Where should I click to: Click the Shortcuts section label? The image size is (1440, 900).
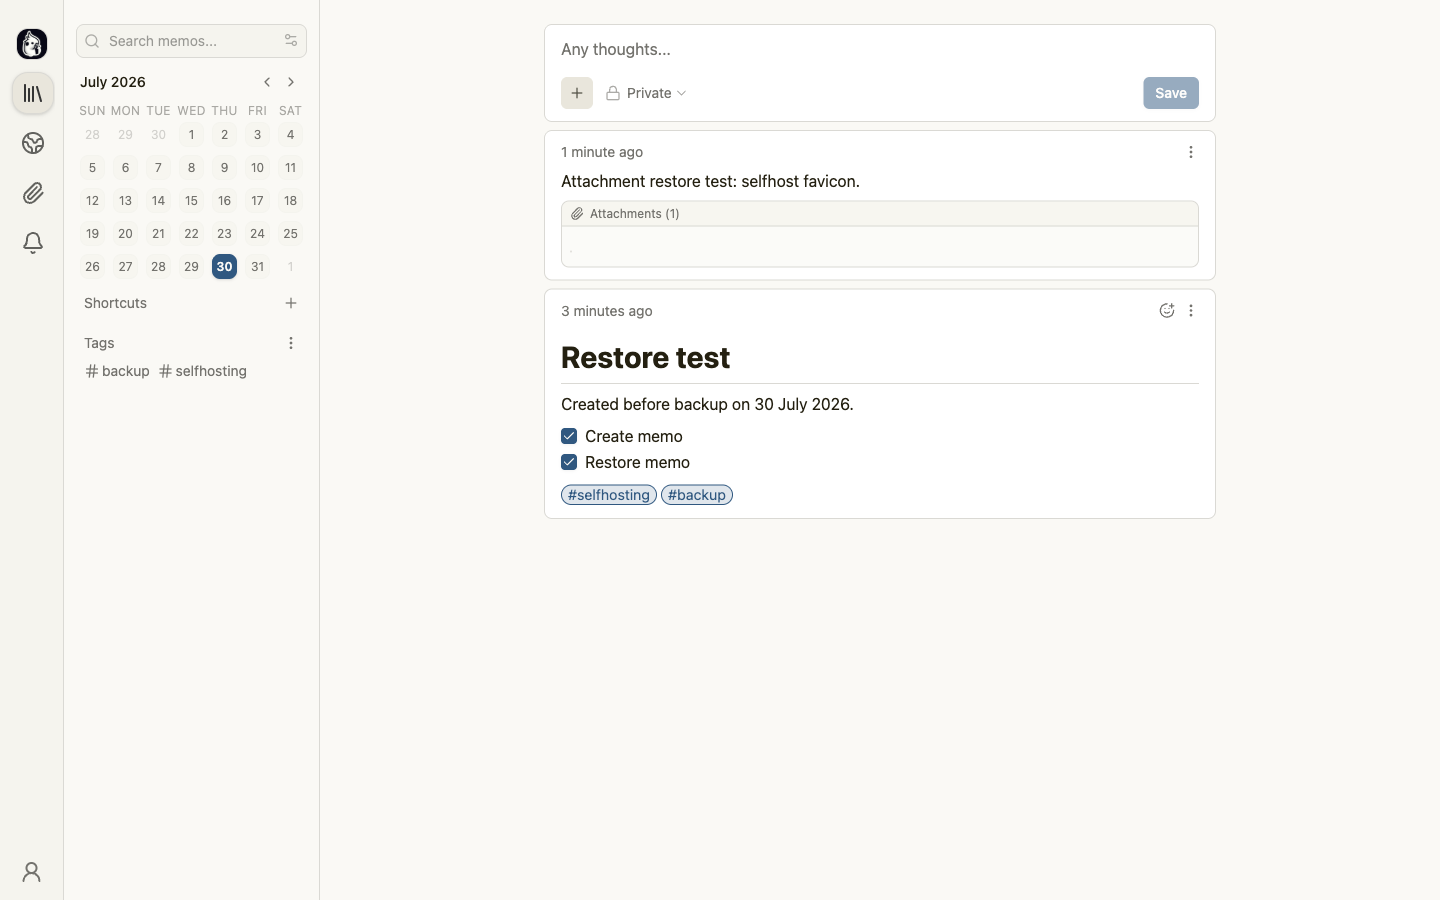click(x=116, y=303)
